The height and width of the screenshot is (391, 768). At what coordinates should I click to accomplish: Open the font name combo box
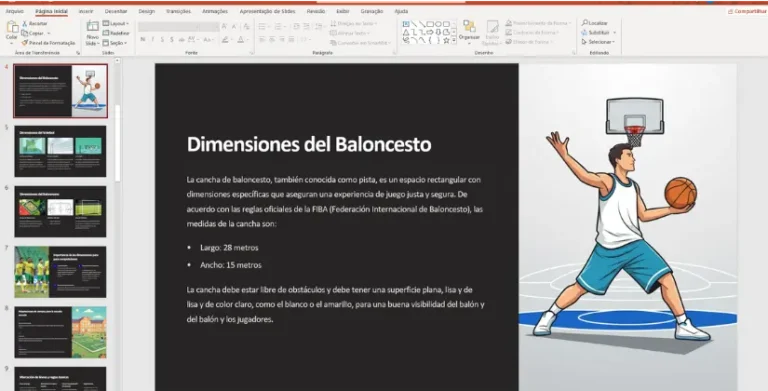pyautogui.click(x=168, y=26)
